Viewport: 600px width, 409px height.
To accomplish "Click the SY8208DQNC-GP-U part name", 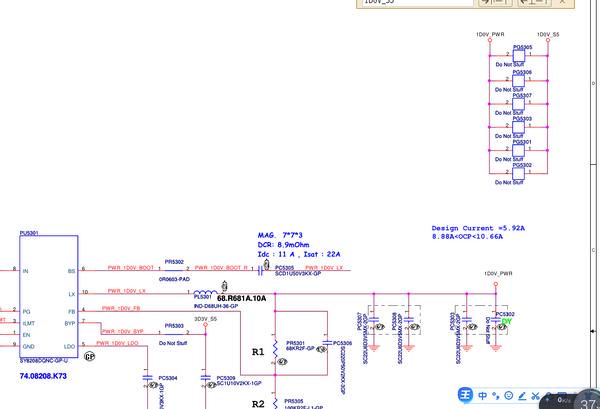I will [44, 361].
